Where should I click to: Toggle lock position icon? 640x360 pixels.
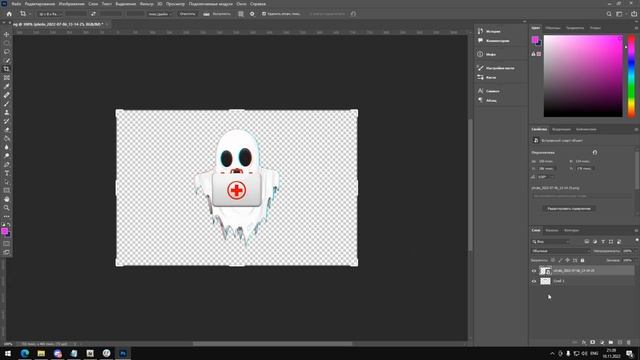567,260
